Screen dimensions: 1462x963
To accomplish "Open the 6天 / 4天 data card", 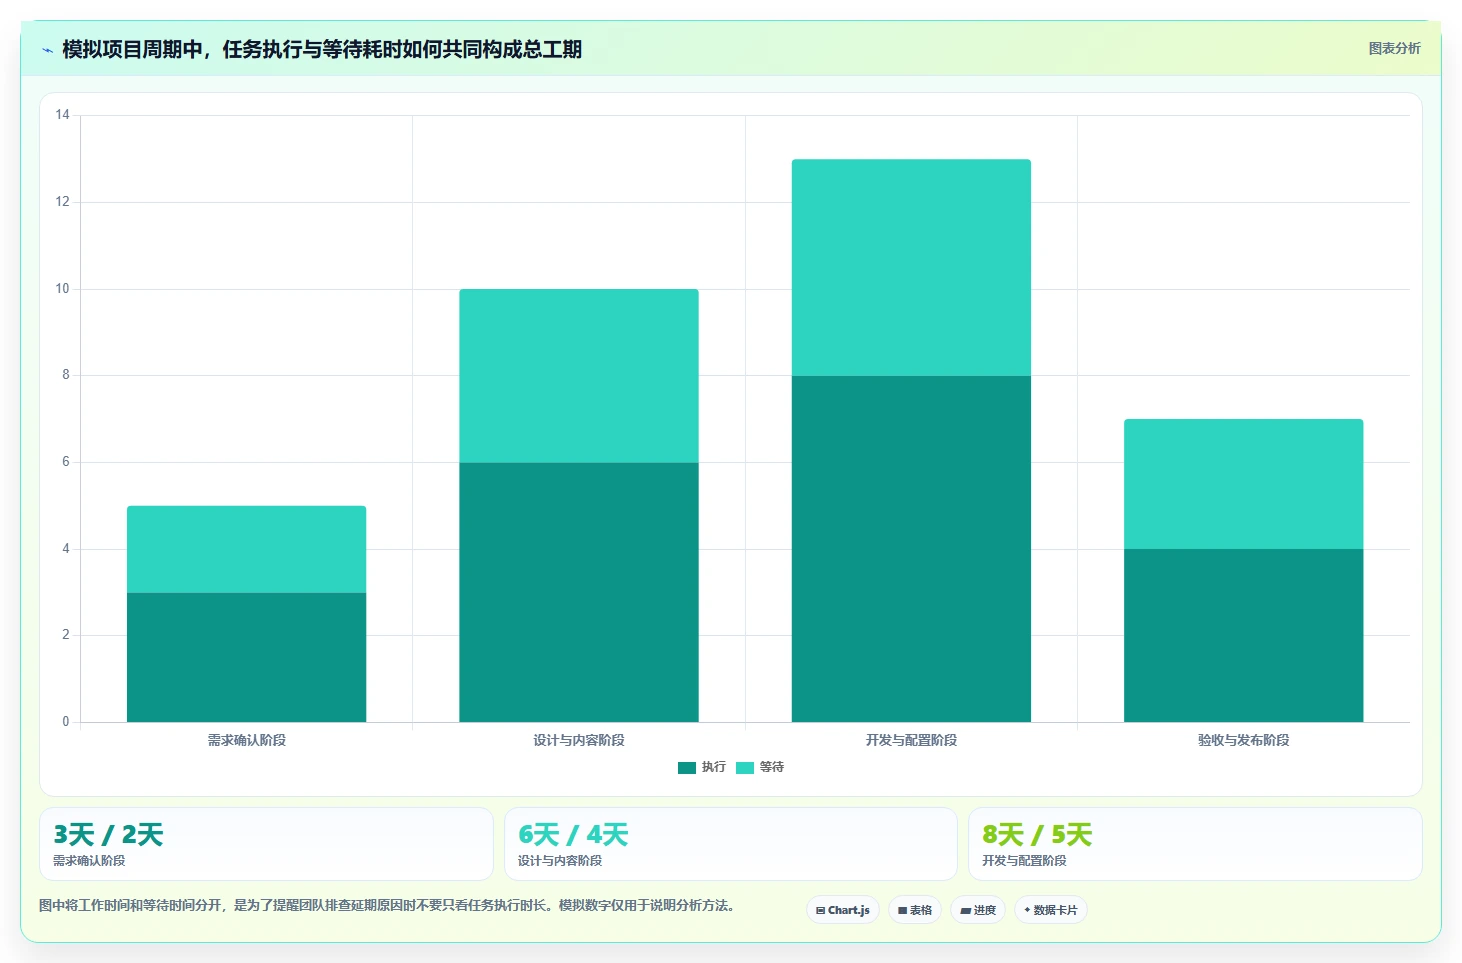I will [x=731, y=844].
